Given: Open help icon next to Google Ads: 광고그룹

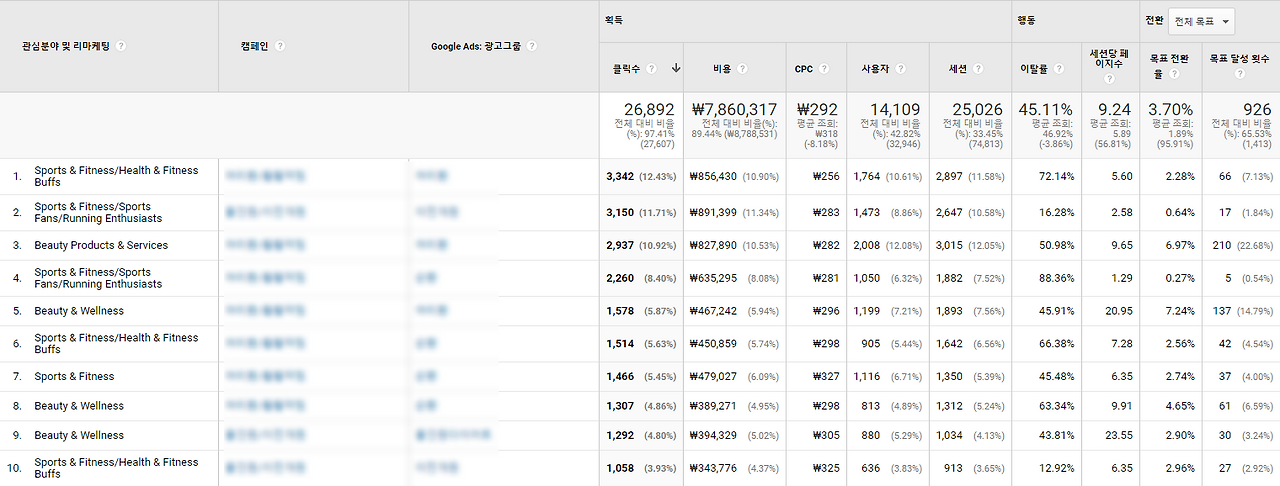Looking at the screenshot, I should click(x=532, y=46).
